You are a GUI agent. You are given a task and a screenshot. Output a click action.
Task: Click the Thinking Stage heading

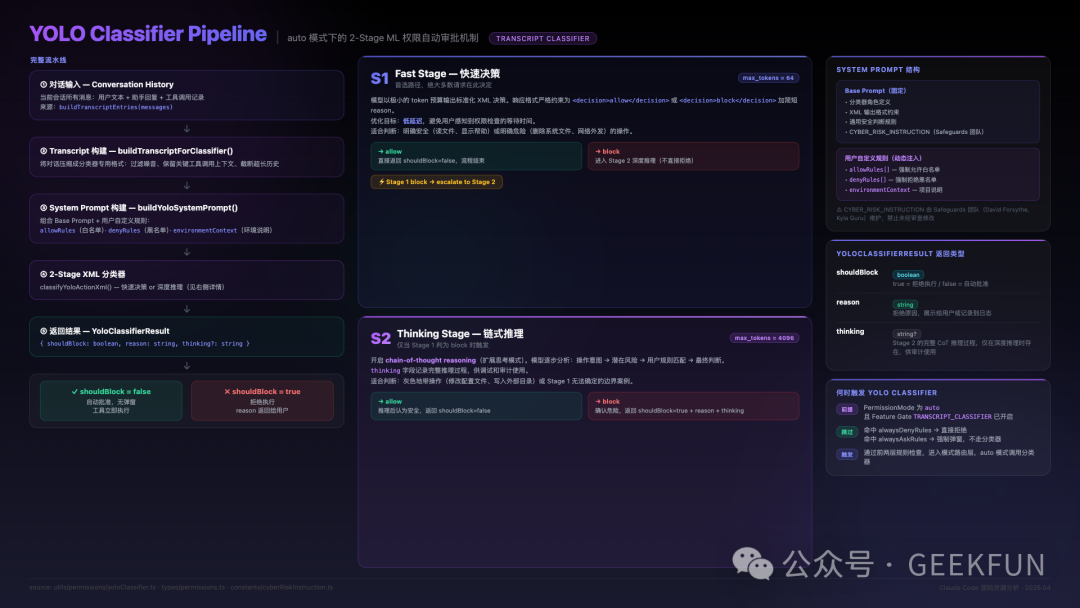[460, 334]
